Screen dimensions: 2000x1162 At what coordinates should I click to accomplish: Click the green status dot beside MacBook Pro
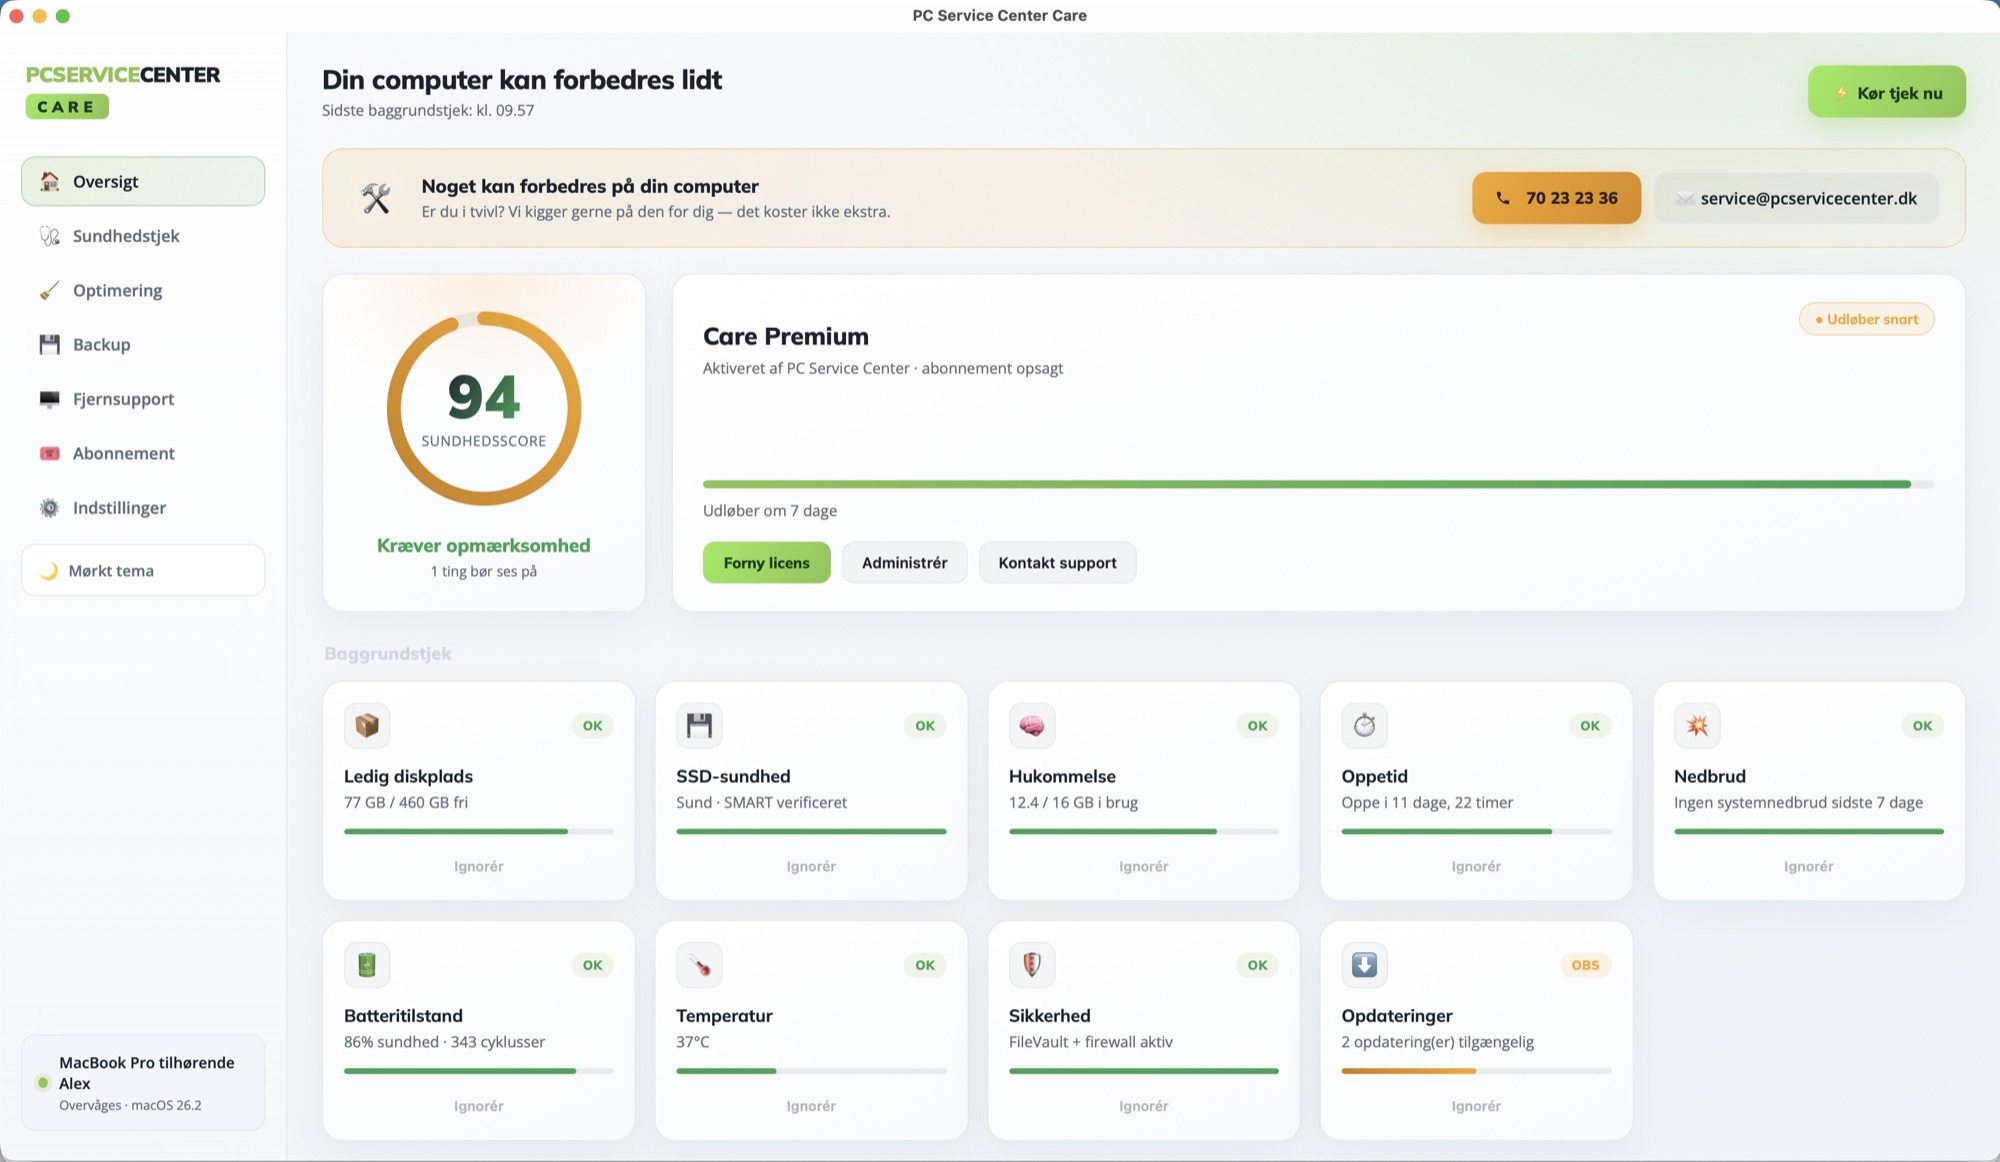[43, 1082]
